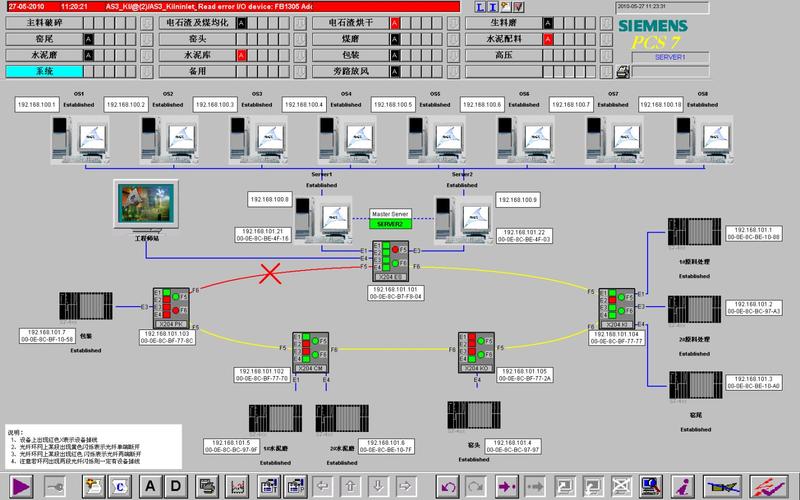Click the letter D toolbar button

coord(175,486)
